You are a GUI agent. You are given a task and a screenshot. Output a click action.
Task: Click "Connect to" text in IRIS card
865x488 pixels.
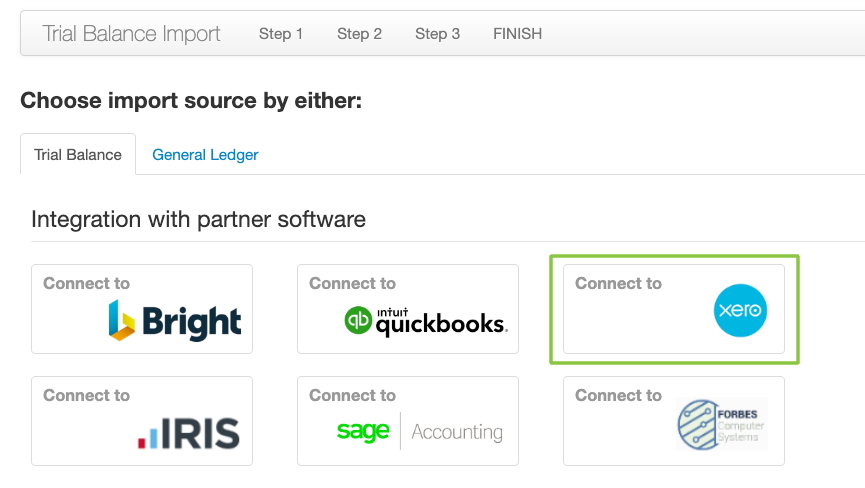pyautogui.click(x=87, y=395)
